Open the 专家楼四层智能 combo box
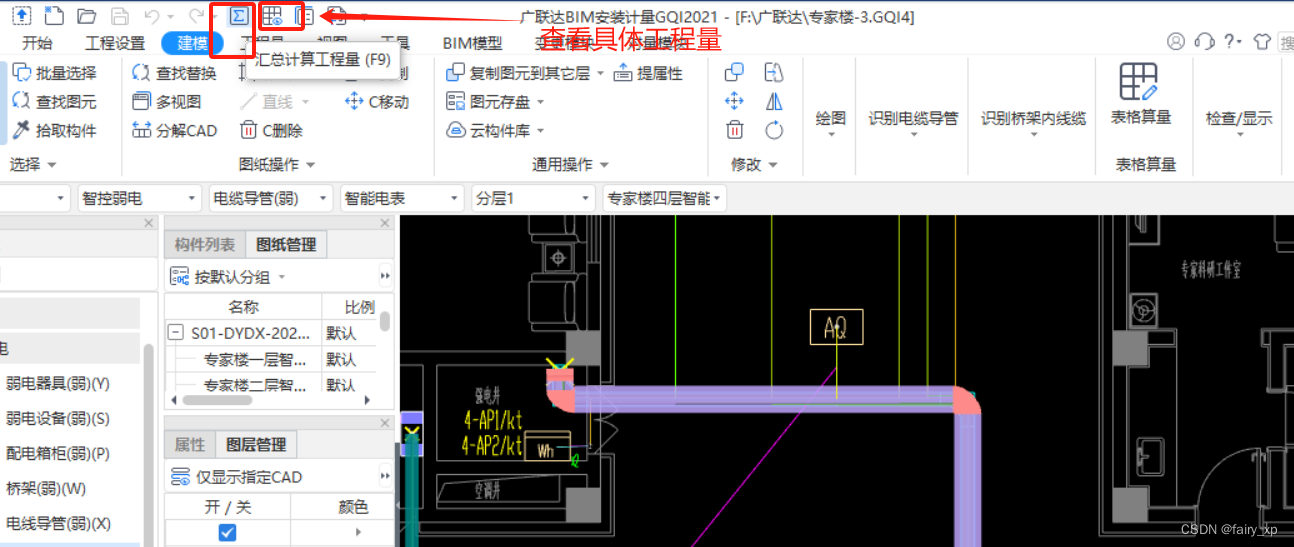The width and height of the screenshot is (1294, 547). 664,199
